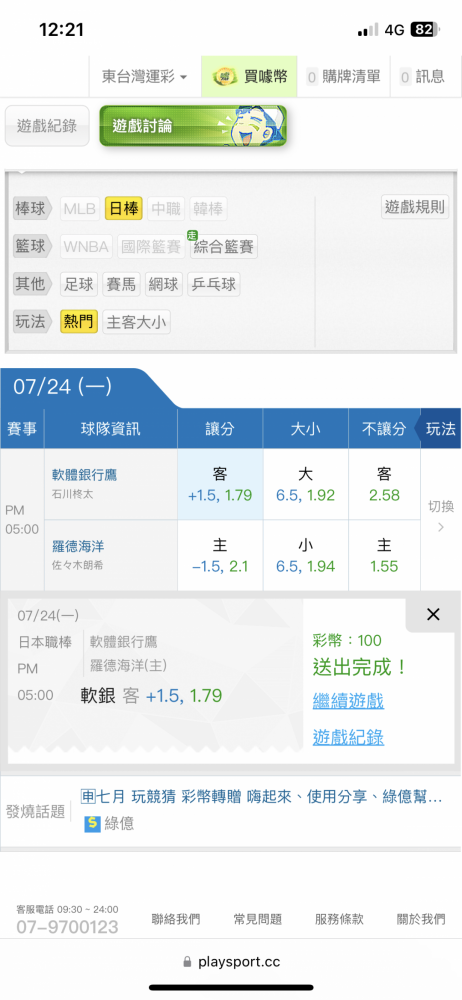Switch to the 主客大小 play type
This screenshot has height=1000, width=462.
(137, 322)
